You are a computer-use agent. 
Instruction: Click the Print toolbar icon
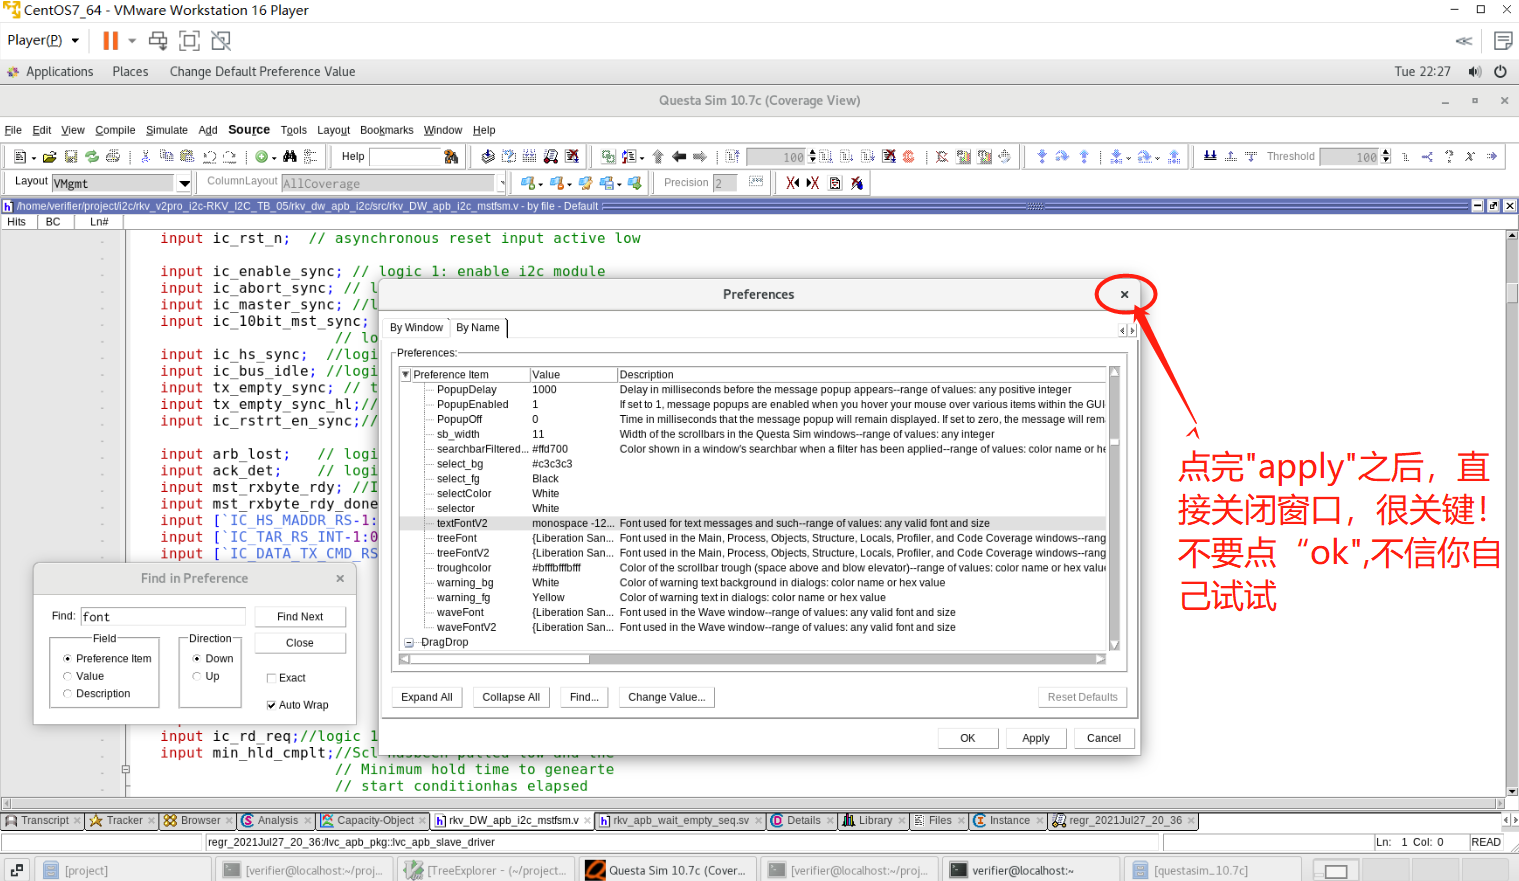coord(113,157)
